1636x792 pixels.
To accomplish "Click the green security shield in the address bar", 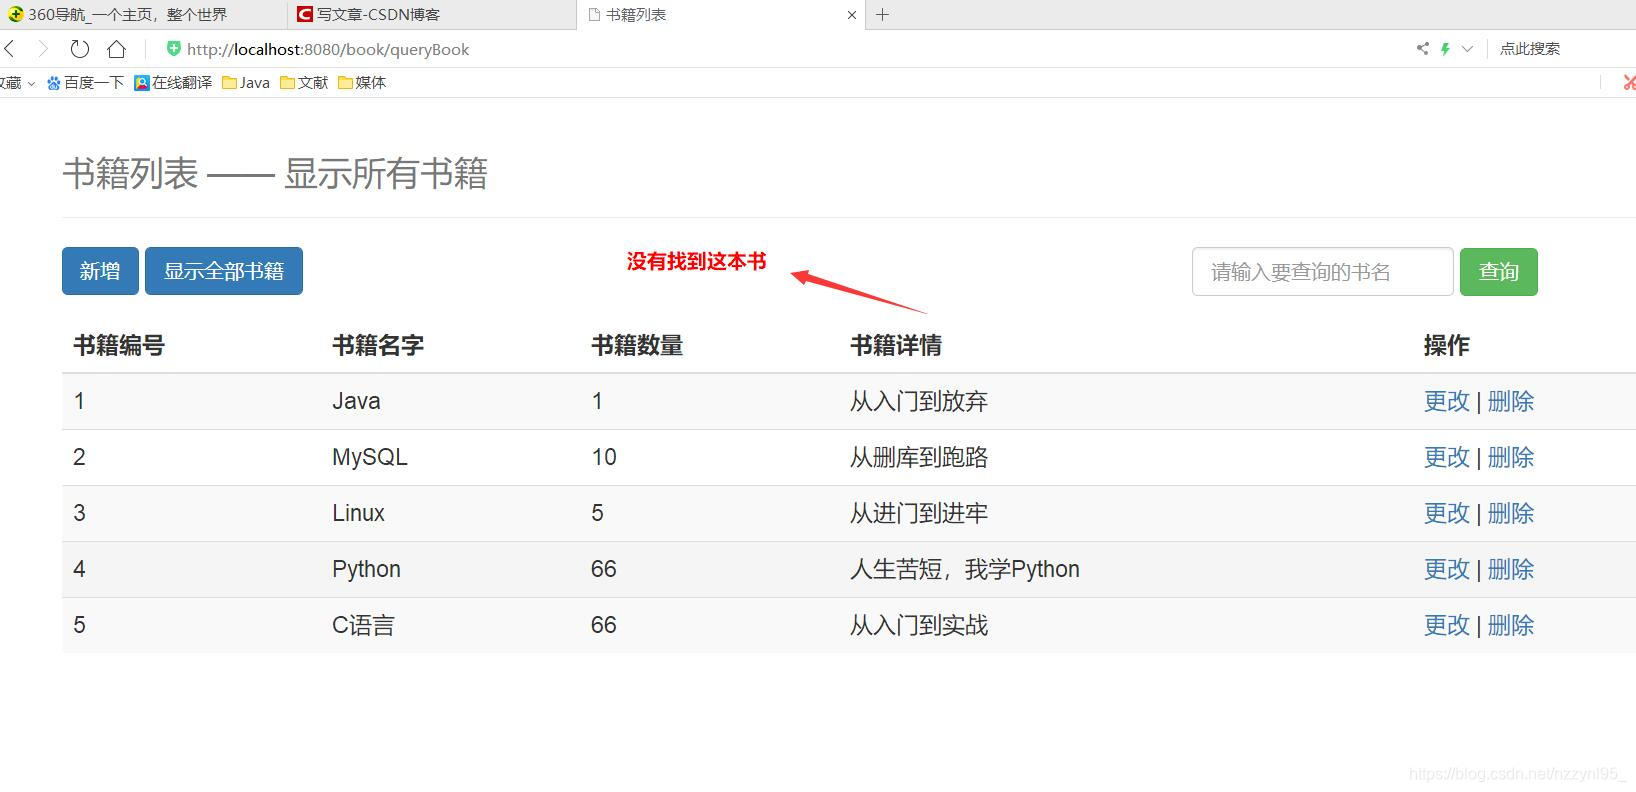I will coord(173,49).
